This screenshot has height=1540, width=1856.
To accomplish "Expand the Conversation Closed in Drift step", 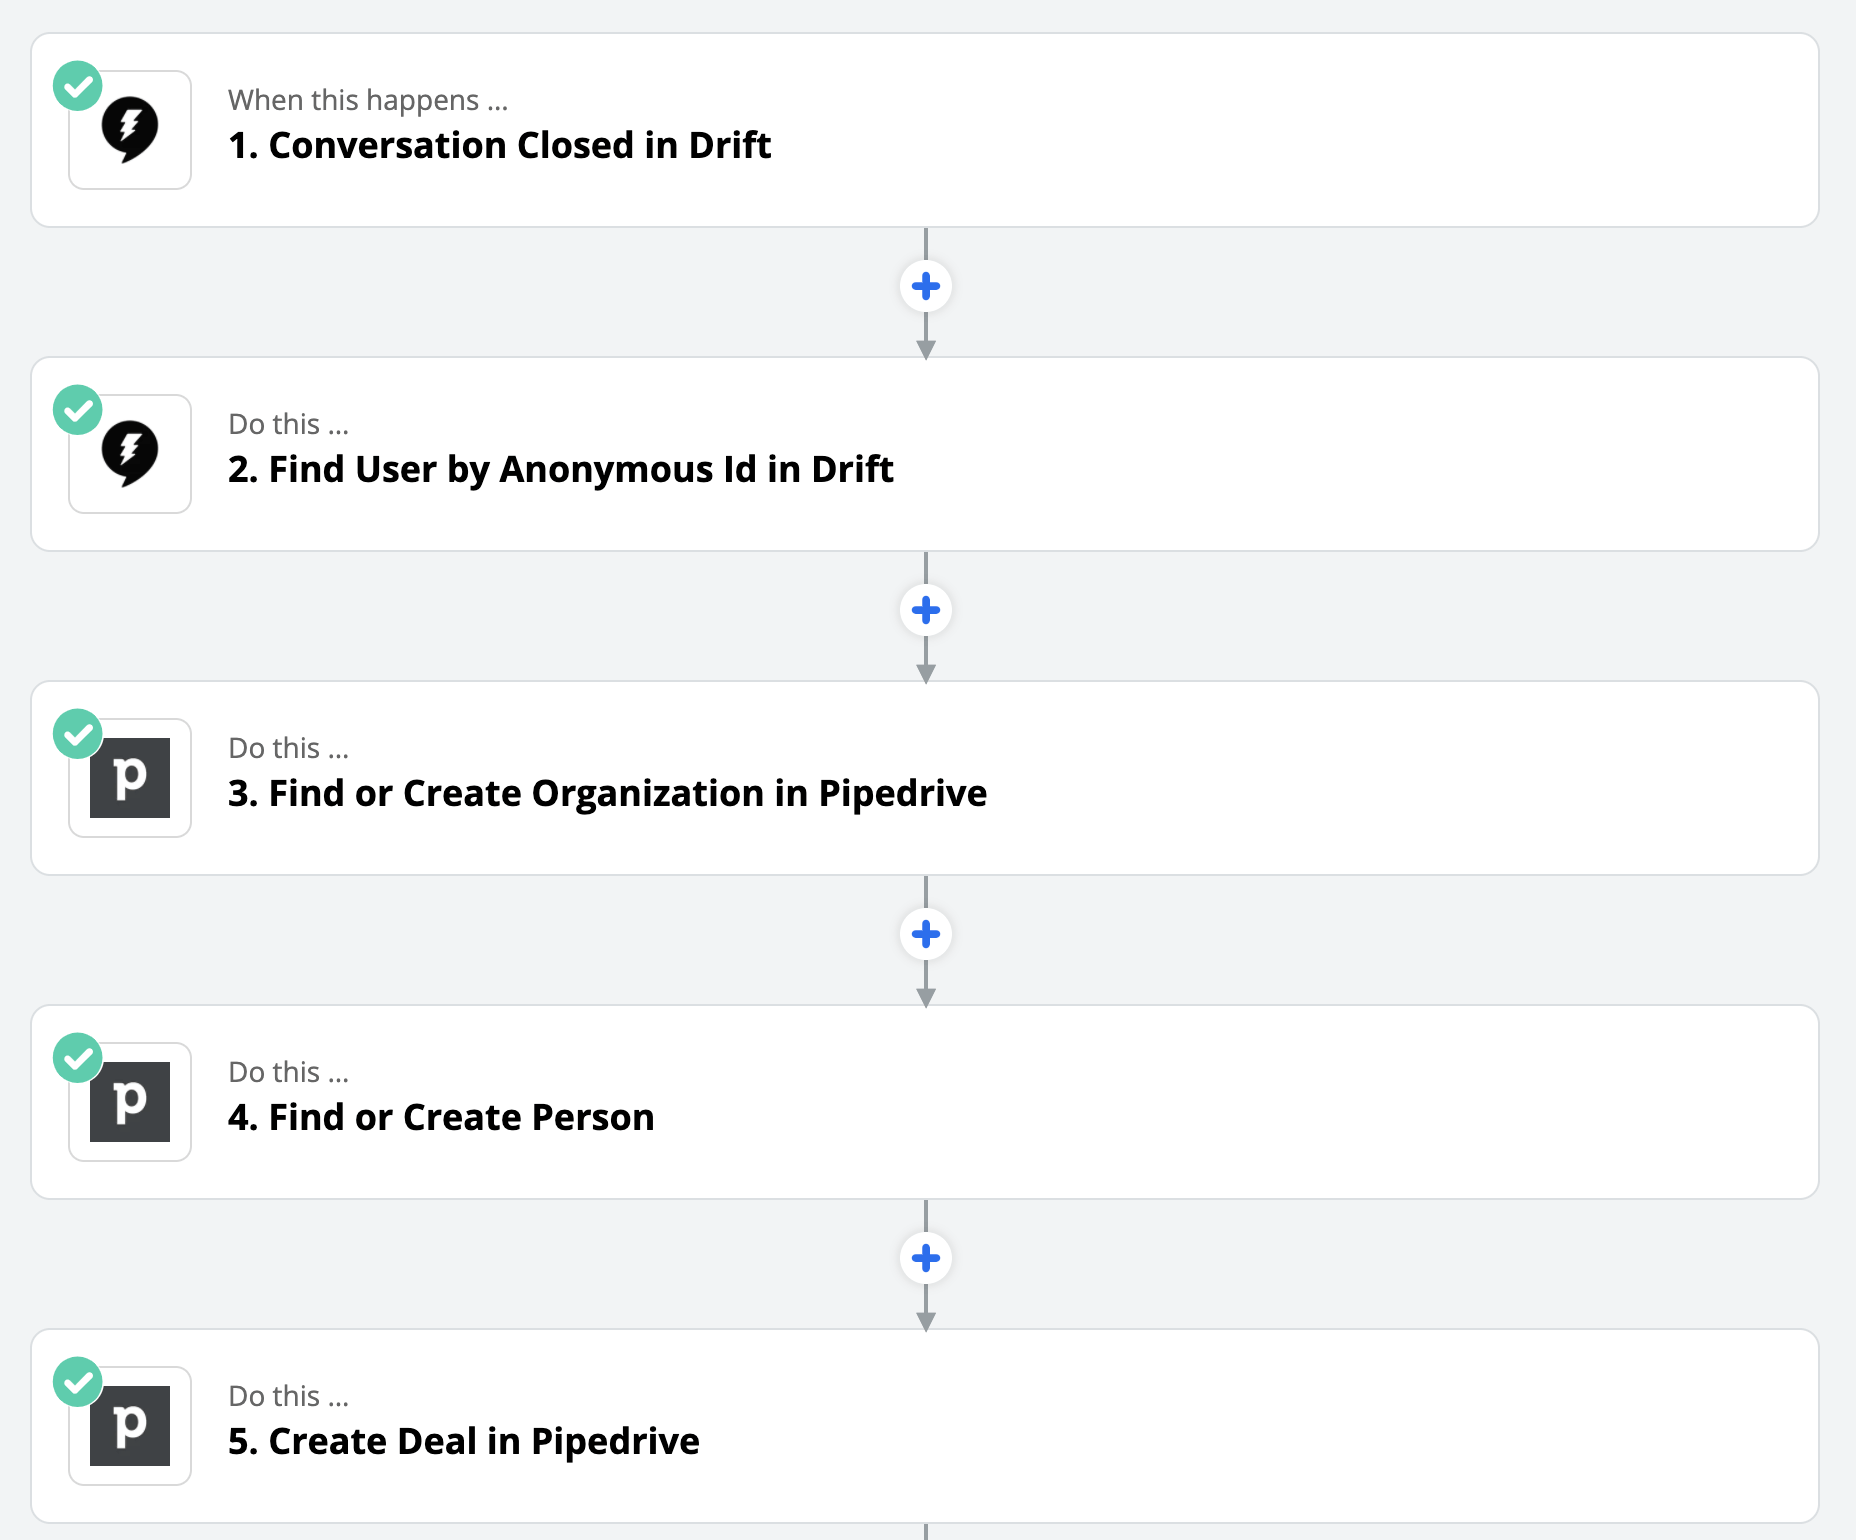I will [x=499, y=146].
